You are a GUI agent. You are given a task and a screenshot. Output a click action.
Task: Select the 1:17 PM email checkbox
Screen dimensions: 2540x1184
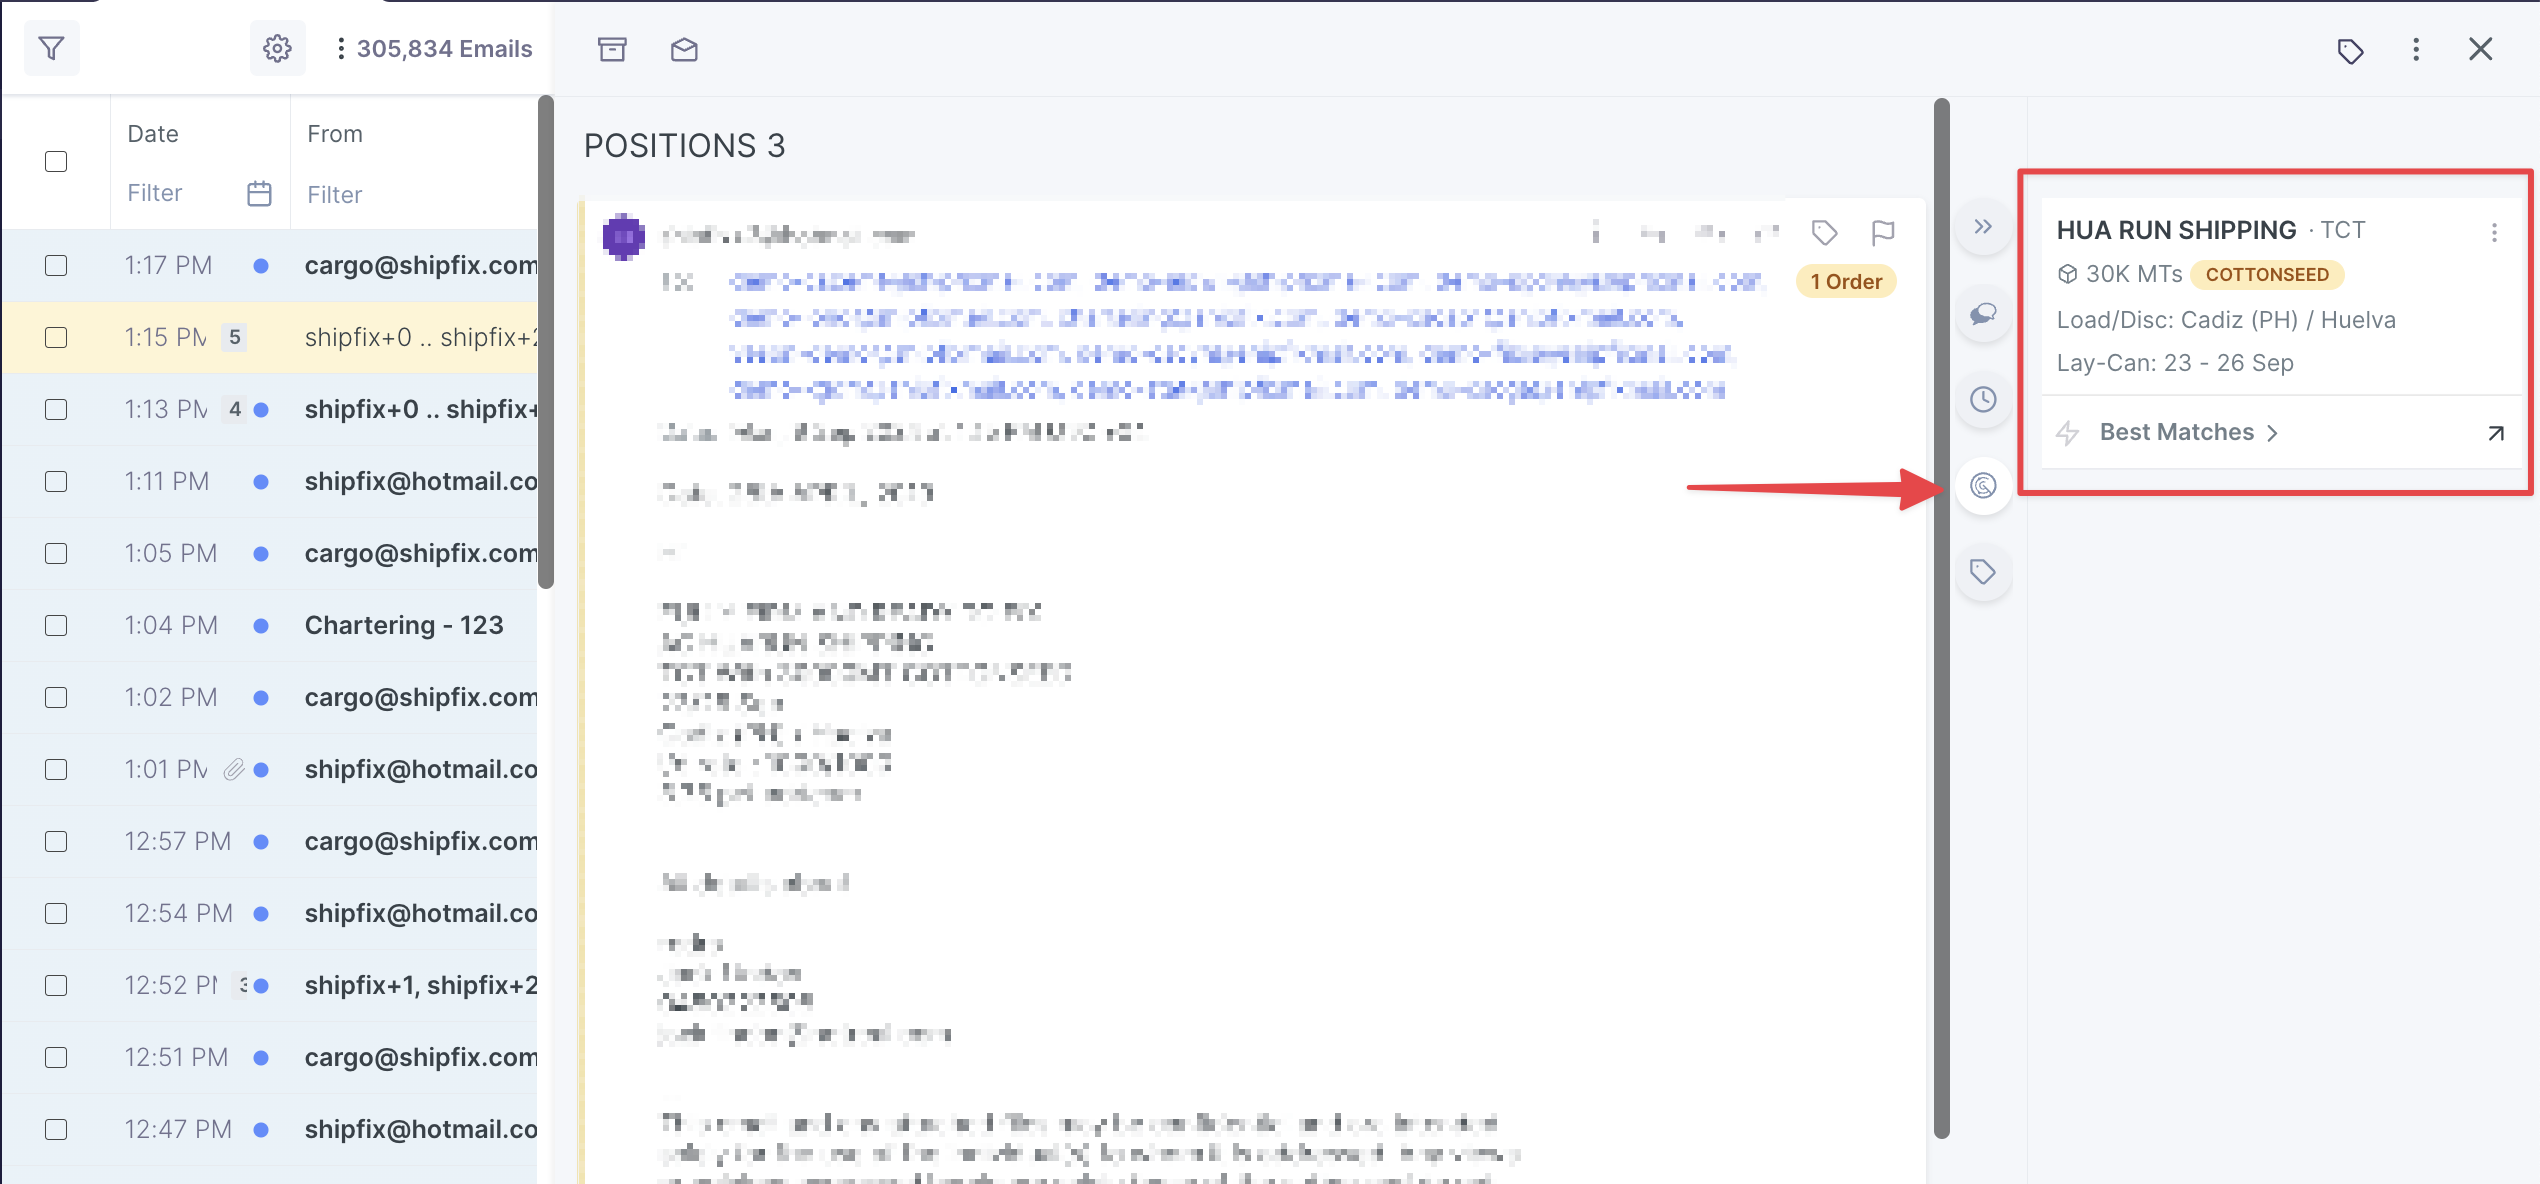56,265
